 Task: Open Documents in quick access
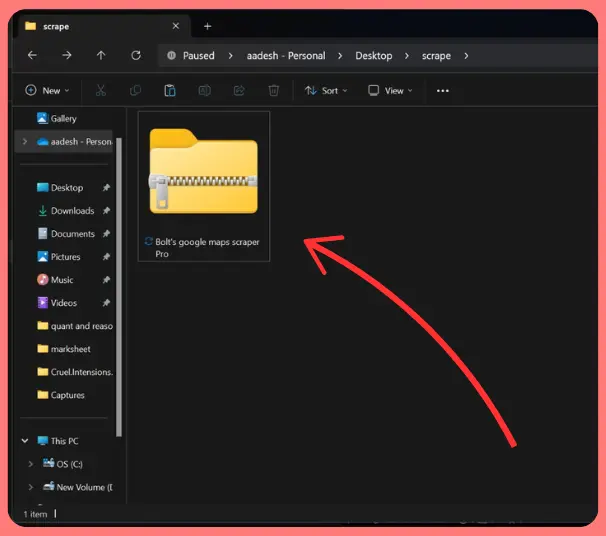[66, 233]
